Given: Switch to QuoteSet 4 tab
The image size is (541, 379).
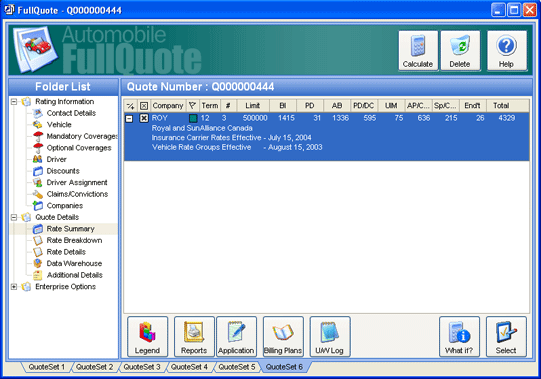Looking at the screenshot, I should (189, 367).
